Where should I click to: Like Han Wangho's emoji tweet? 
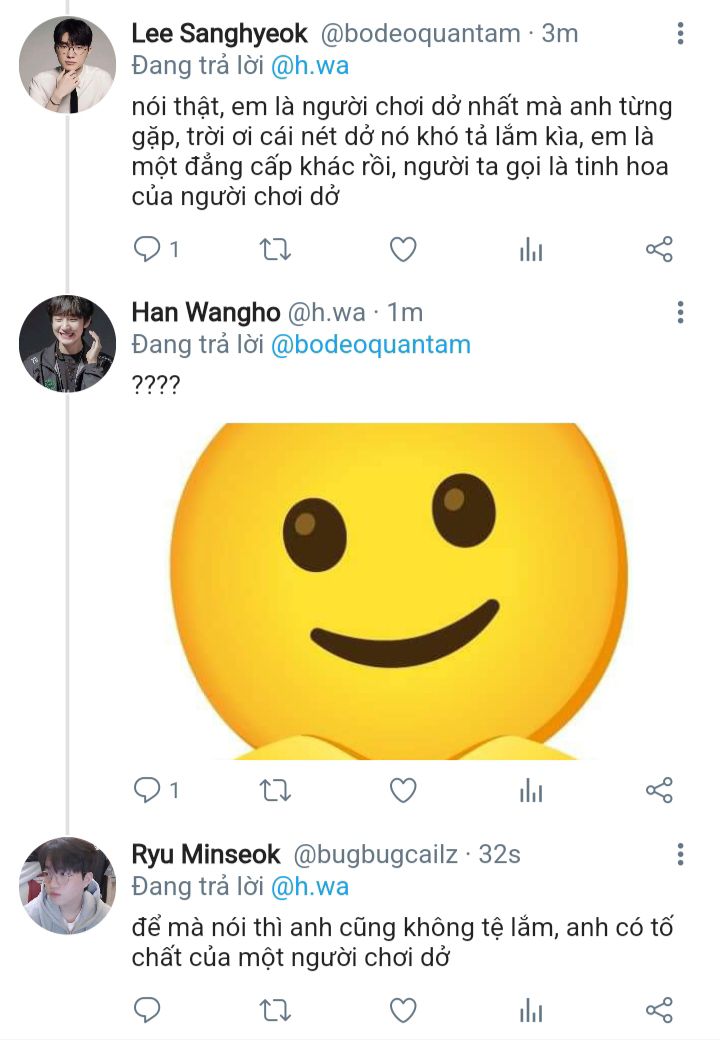[x=402, y=791]
